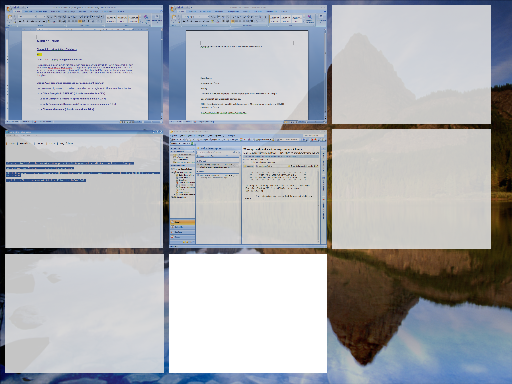Screen dimensions: 512x384
Task: Switch to desktop with blue selected text window
Action: tap(84, 189)
